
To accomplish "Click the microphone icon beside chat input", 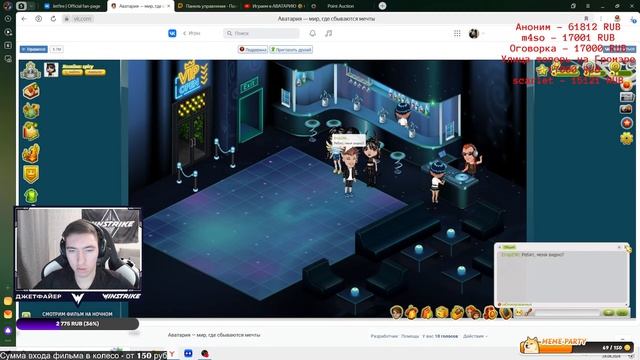I will [528, 313].
